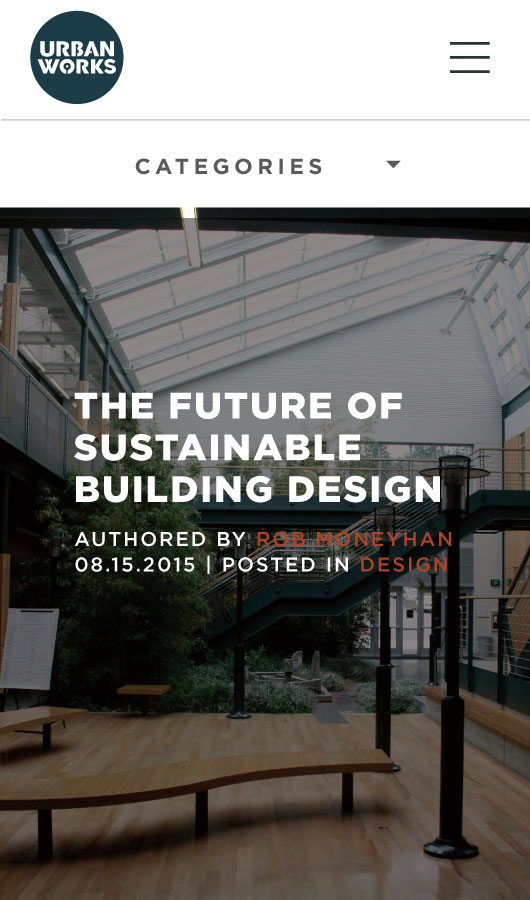Follow the Design category link

pyautogui.click(x=404, y=564)
